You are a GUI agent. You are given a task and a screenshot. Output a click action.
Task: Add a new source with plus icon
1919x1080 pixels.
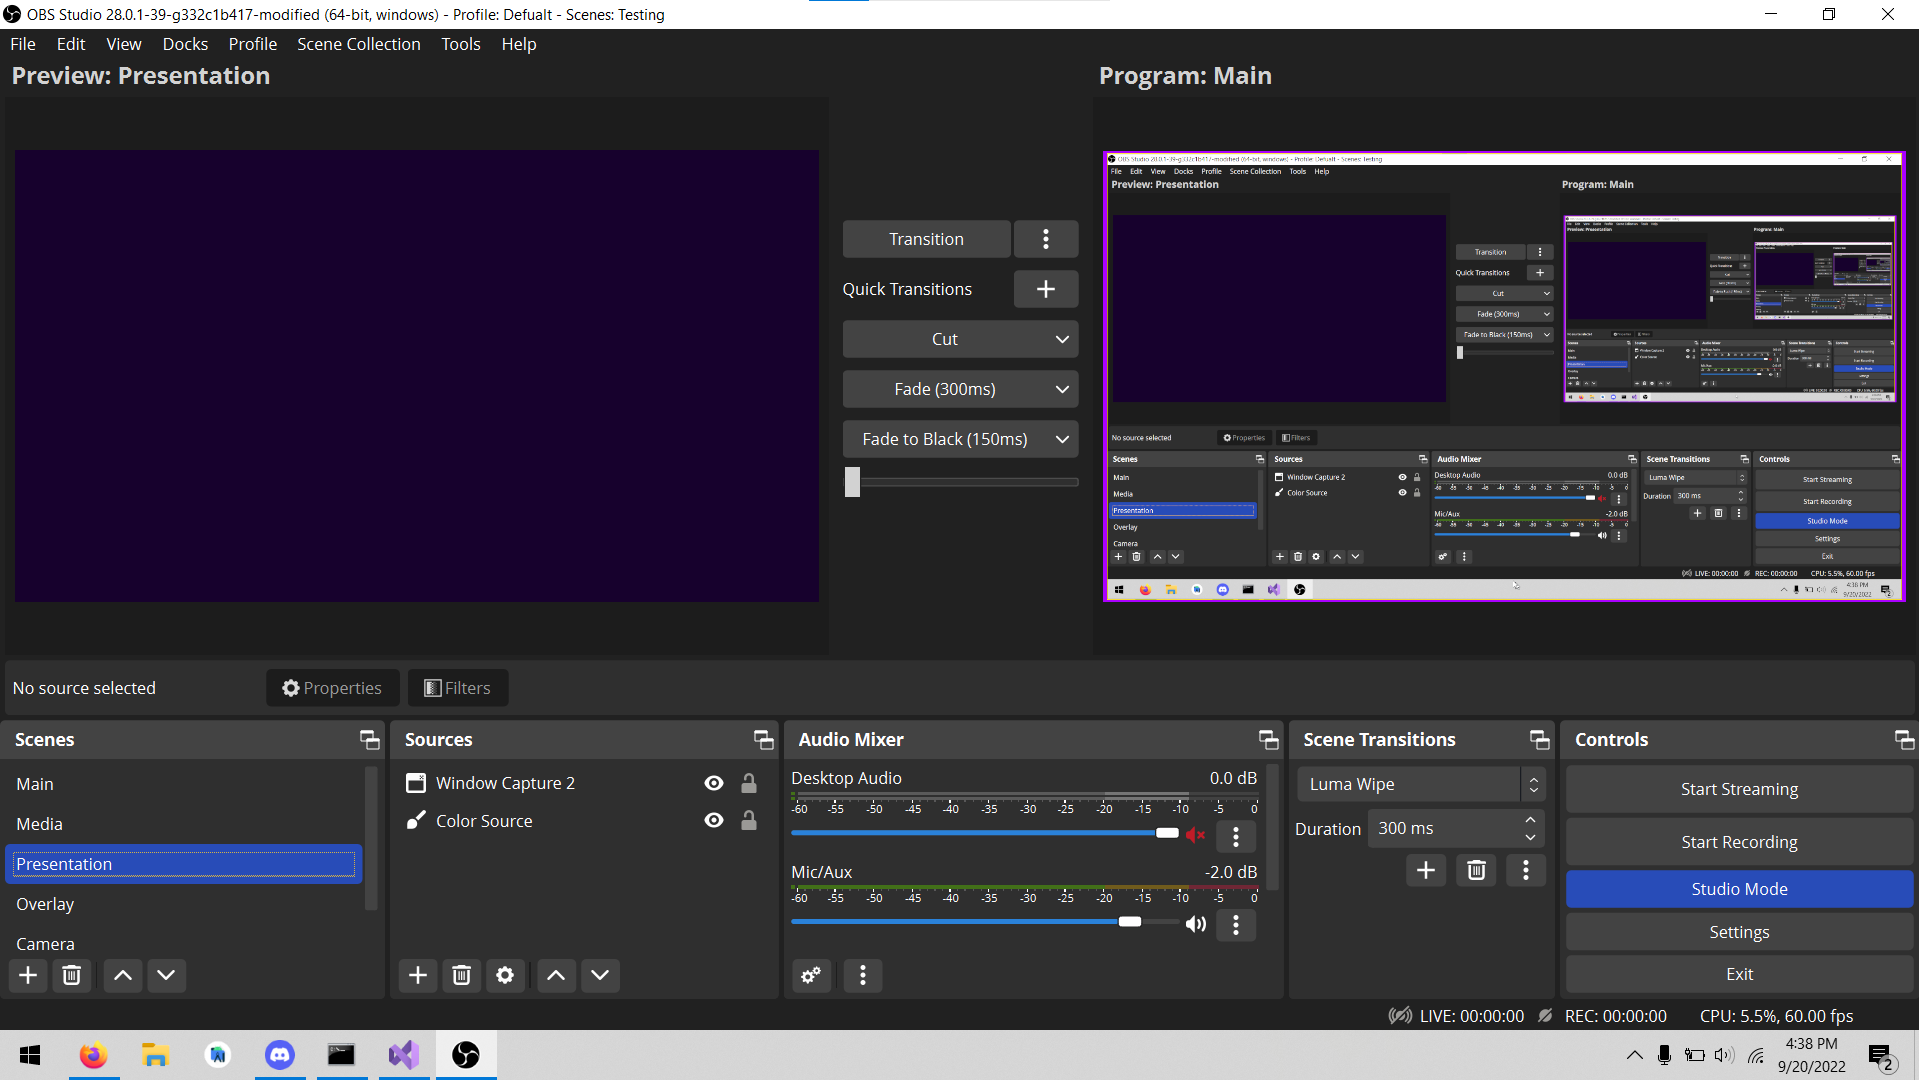418,975
